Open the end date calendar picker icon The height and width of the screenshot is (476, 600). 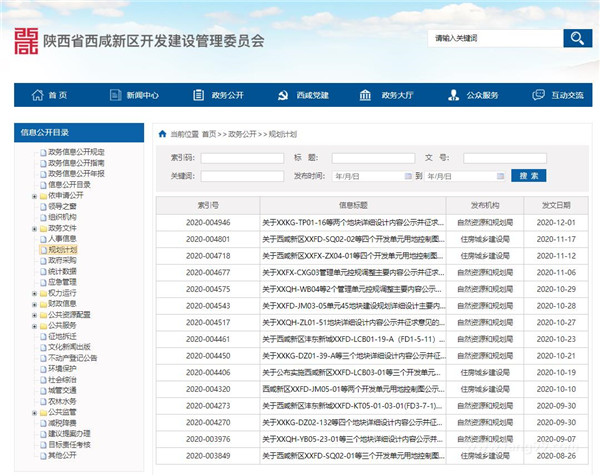click(500, 176)
